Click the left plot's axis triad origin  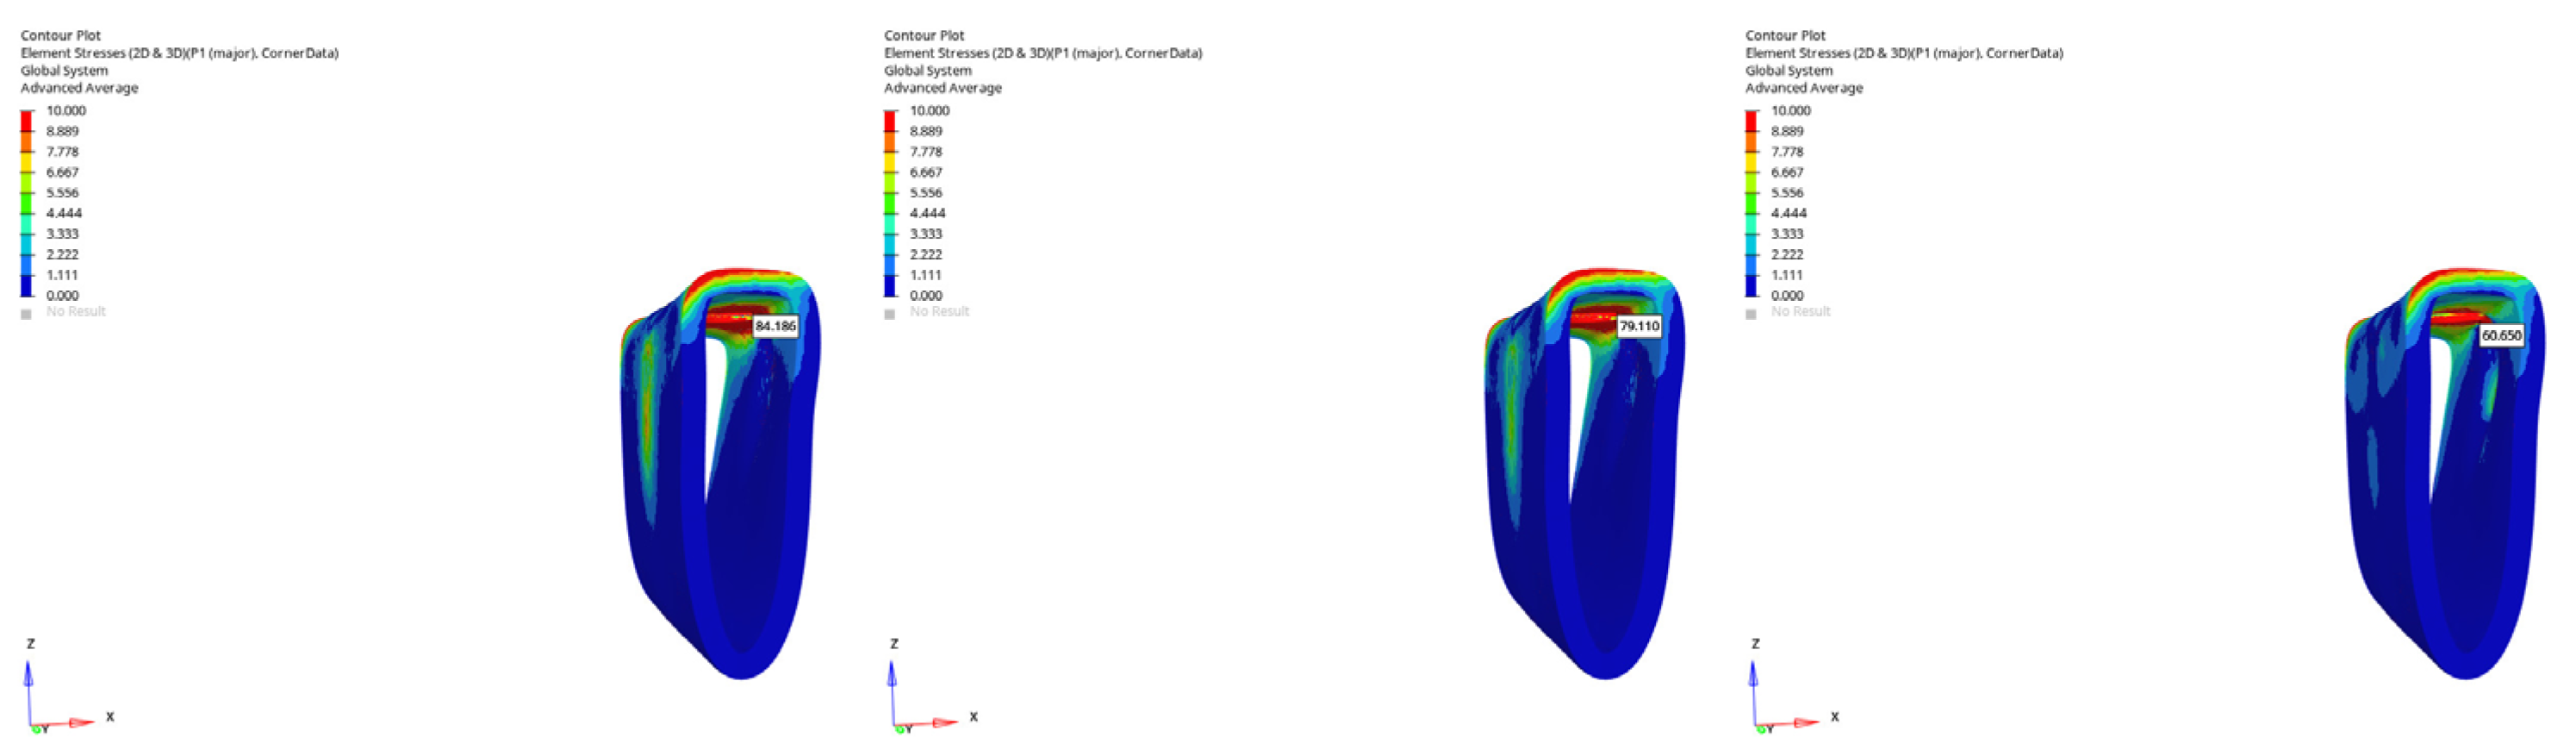pos(31,724)
